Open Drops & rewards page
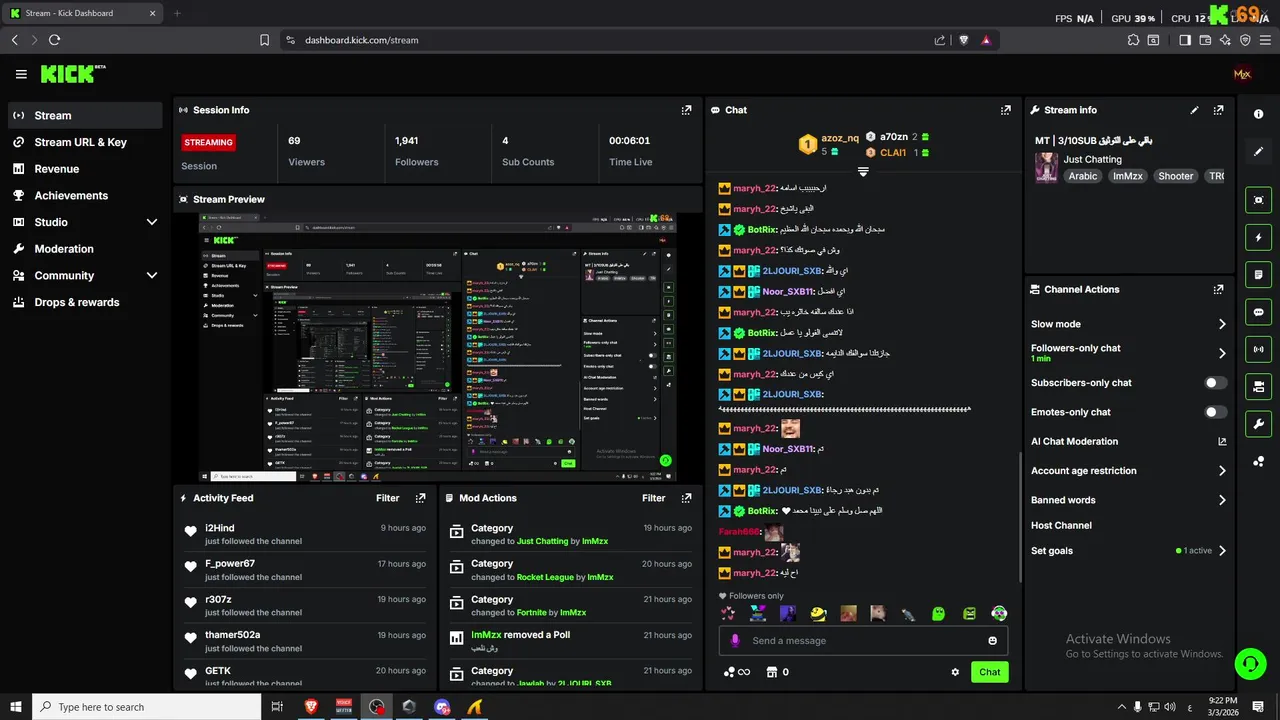1280x720 pixels. tap(84, 302)
